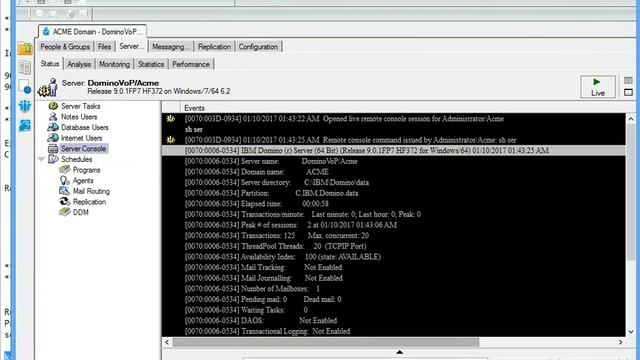
Task: Click the Internet Users icon
Action: [x=53, y=138]
